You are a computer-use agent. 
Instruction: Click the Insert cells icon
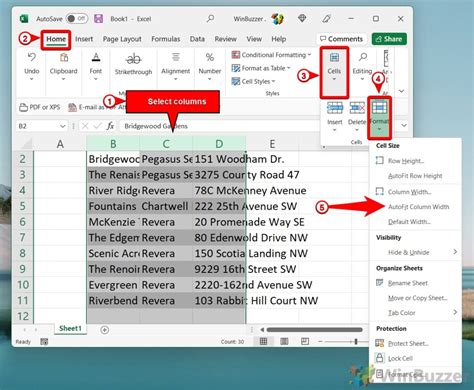pyautogui.click(x=335, y=109)
